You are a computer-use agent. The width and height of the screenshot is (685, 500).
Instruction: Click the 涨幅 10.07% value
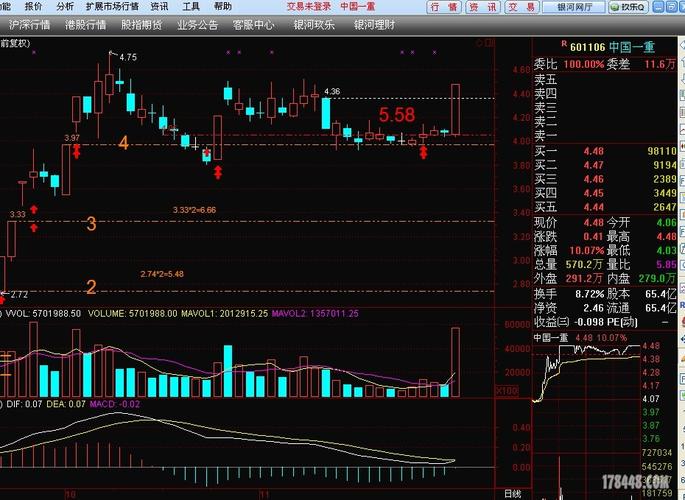(586, 251)
